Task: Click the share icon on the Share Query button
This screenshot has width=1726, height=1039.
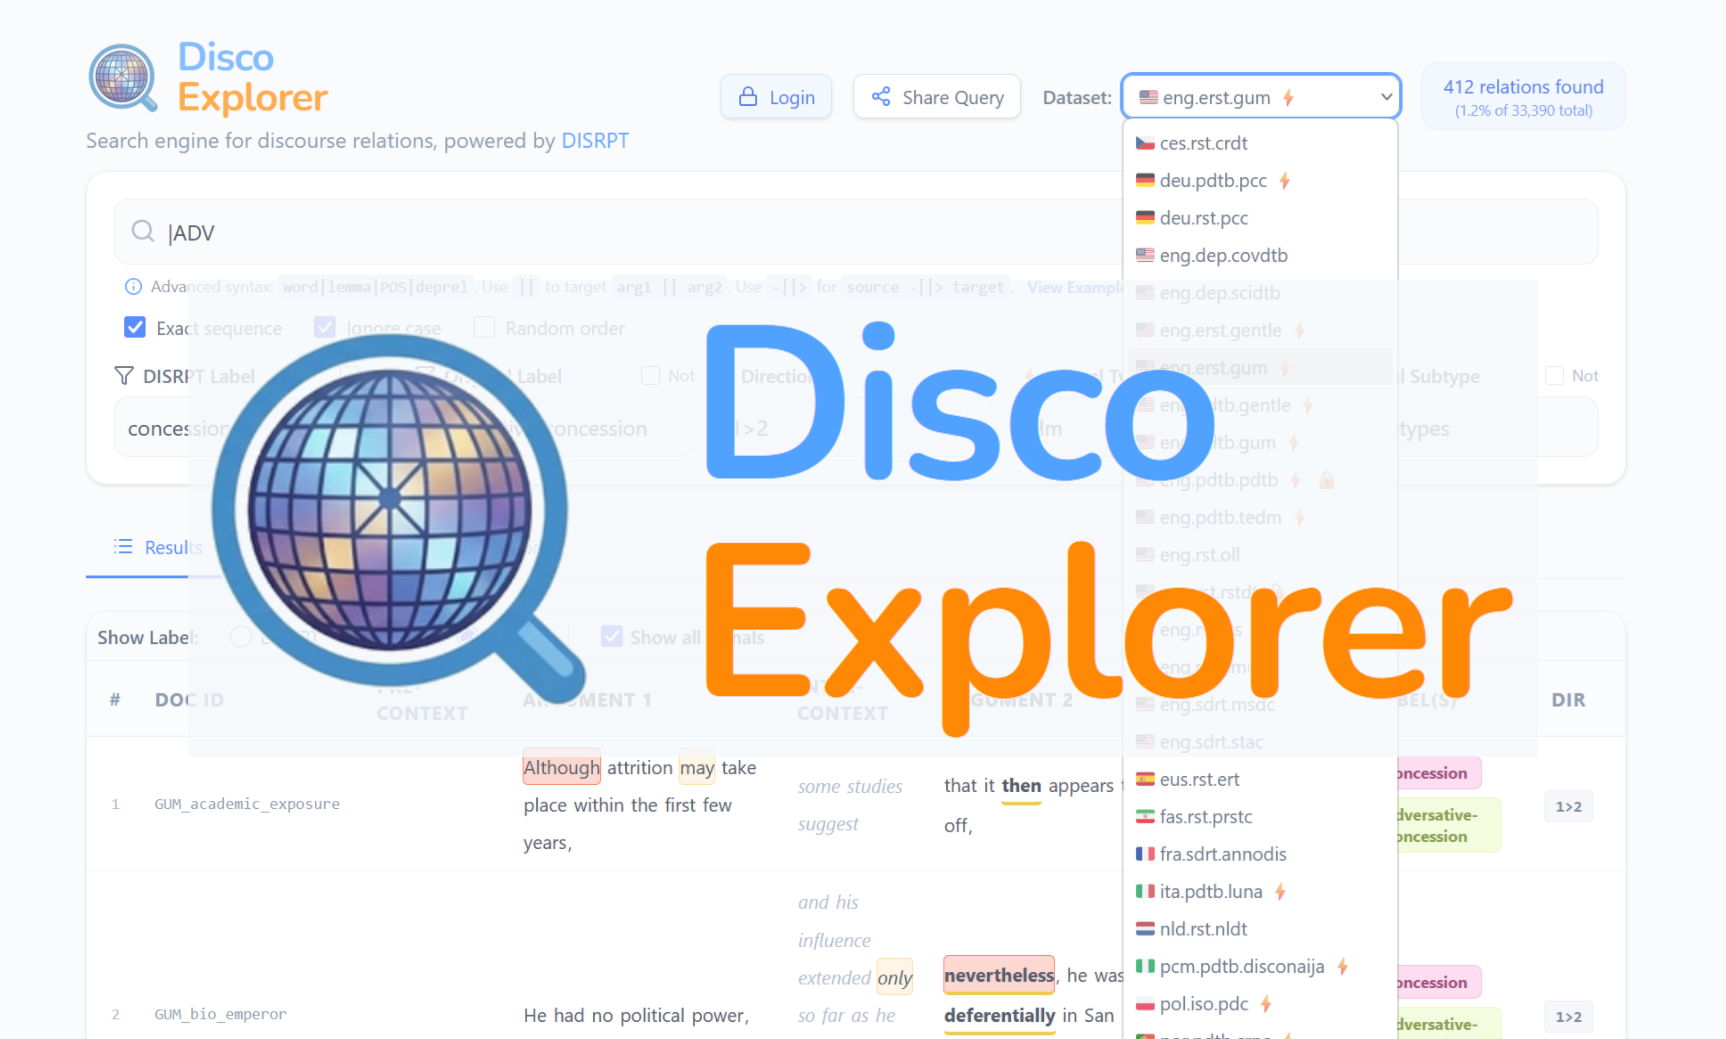Action: click(881, 97)
